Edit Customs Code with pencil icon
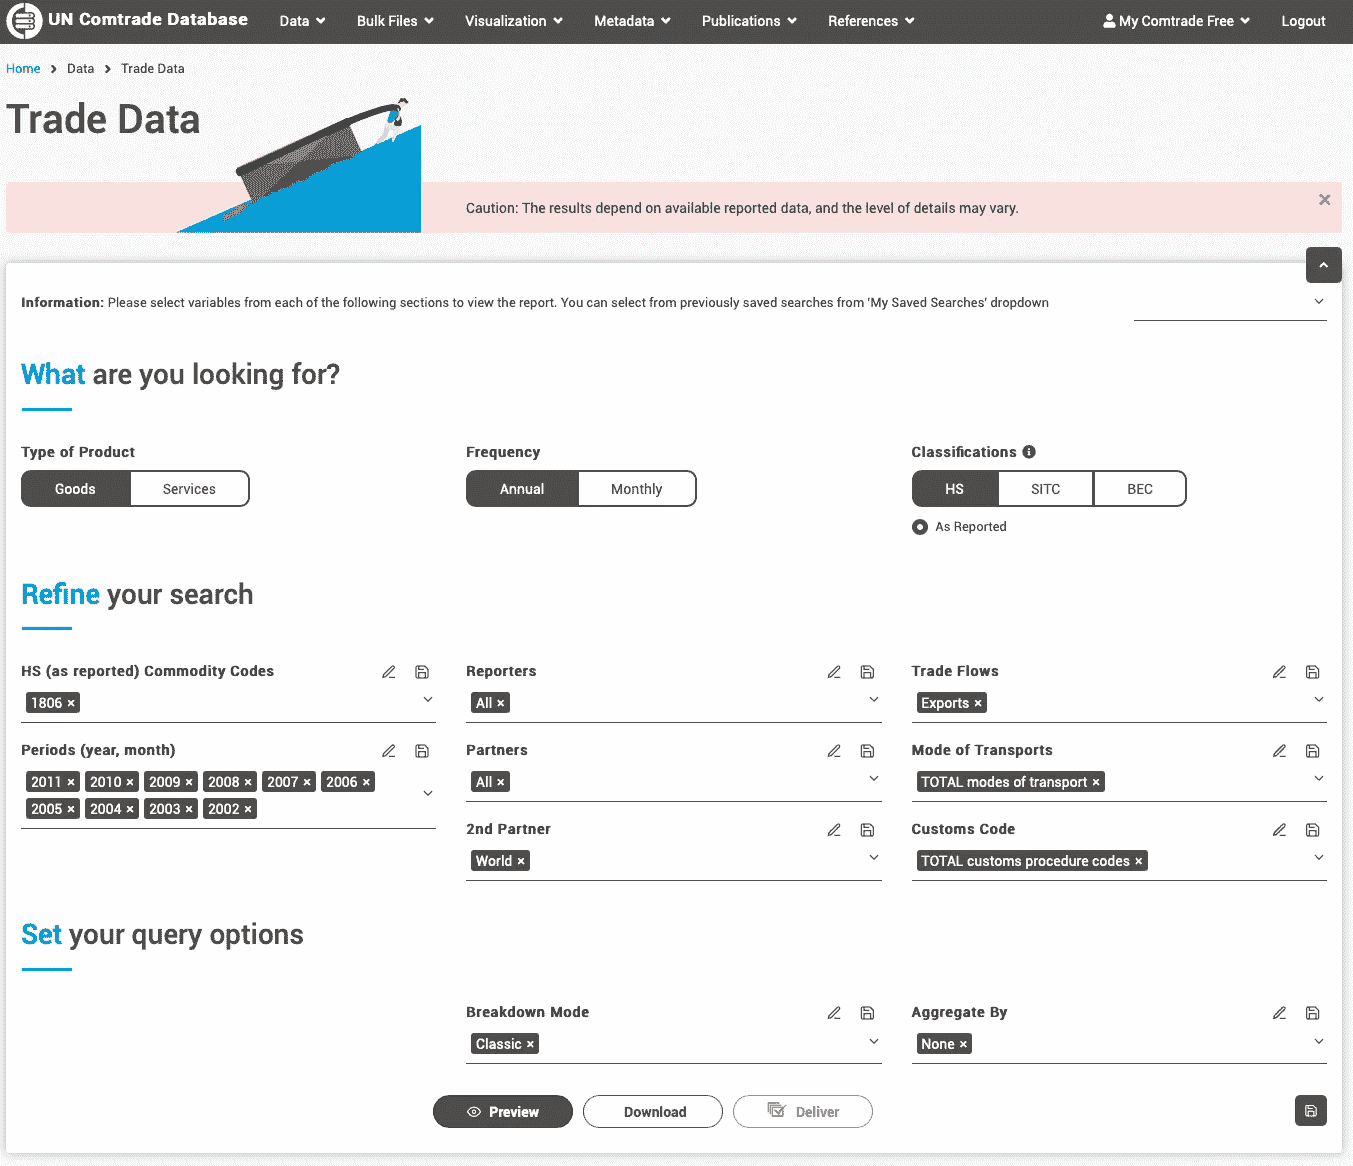This screenshot has height=1166, width=1353. [x=1279, y=830]
